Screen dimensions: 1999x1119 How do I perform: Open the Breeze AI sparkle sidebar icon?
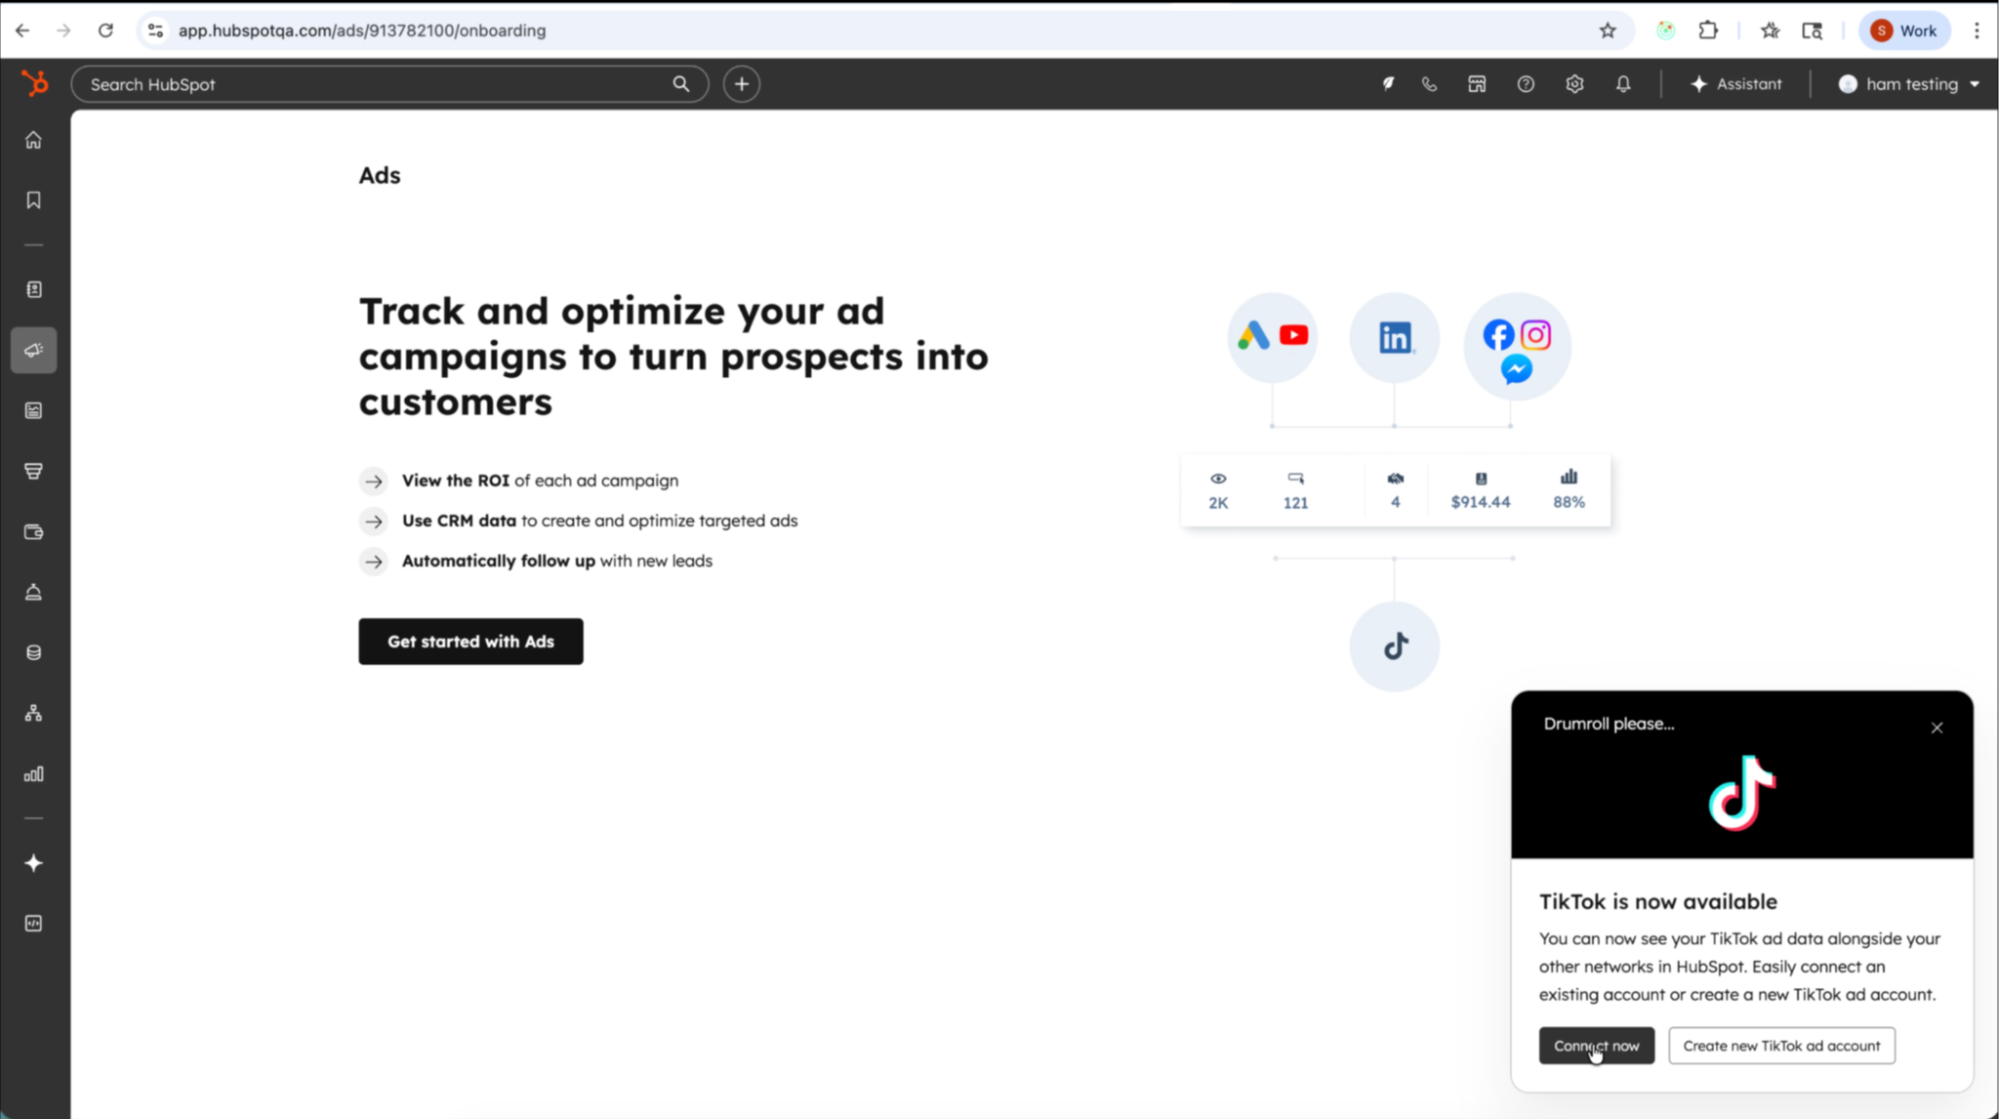coord(34,863)
